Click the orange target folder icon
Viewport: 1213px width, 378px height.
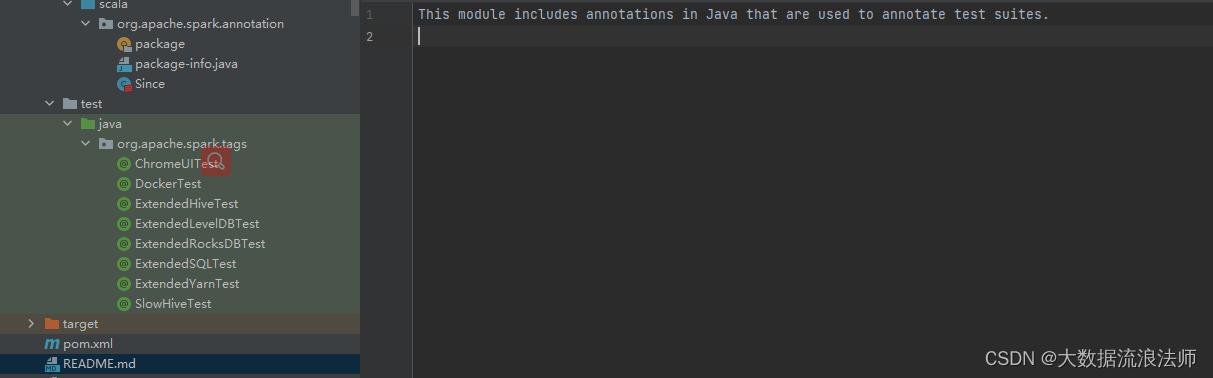[52, 324]
